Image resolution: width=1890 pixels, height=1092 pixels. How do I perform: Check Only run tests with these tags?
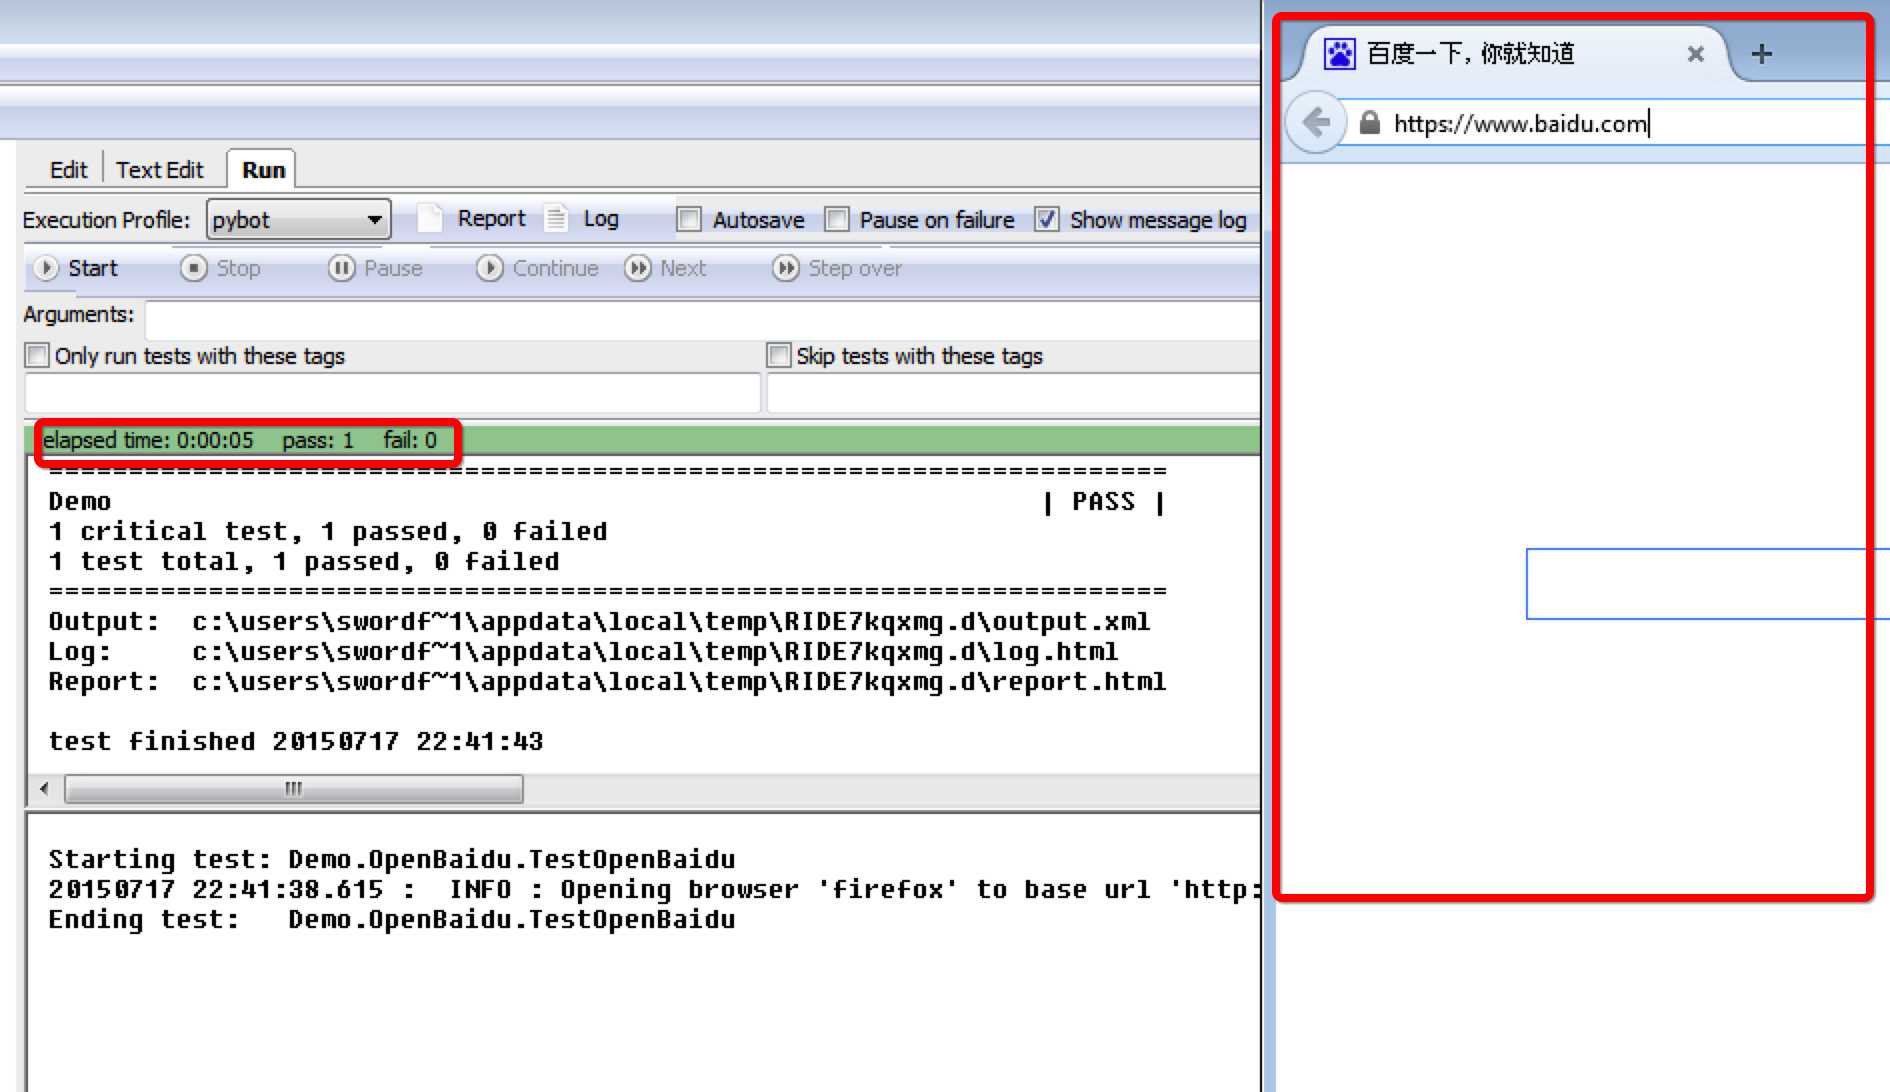pos(37,355)
